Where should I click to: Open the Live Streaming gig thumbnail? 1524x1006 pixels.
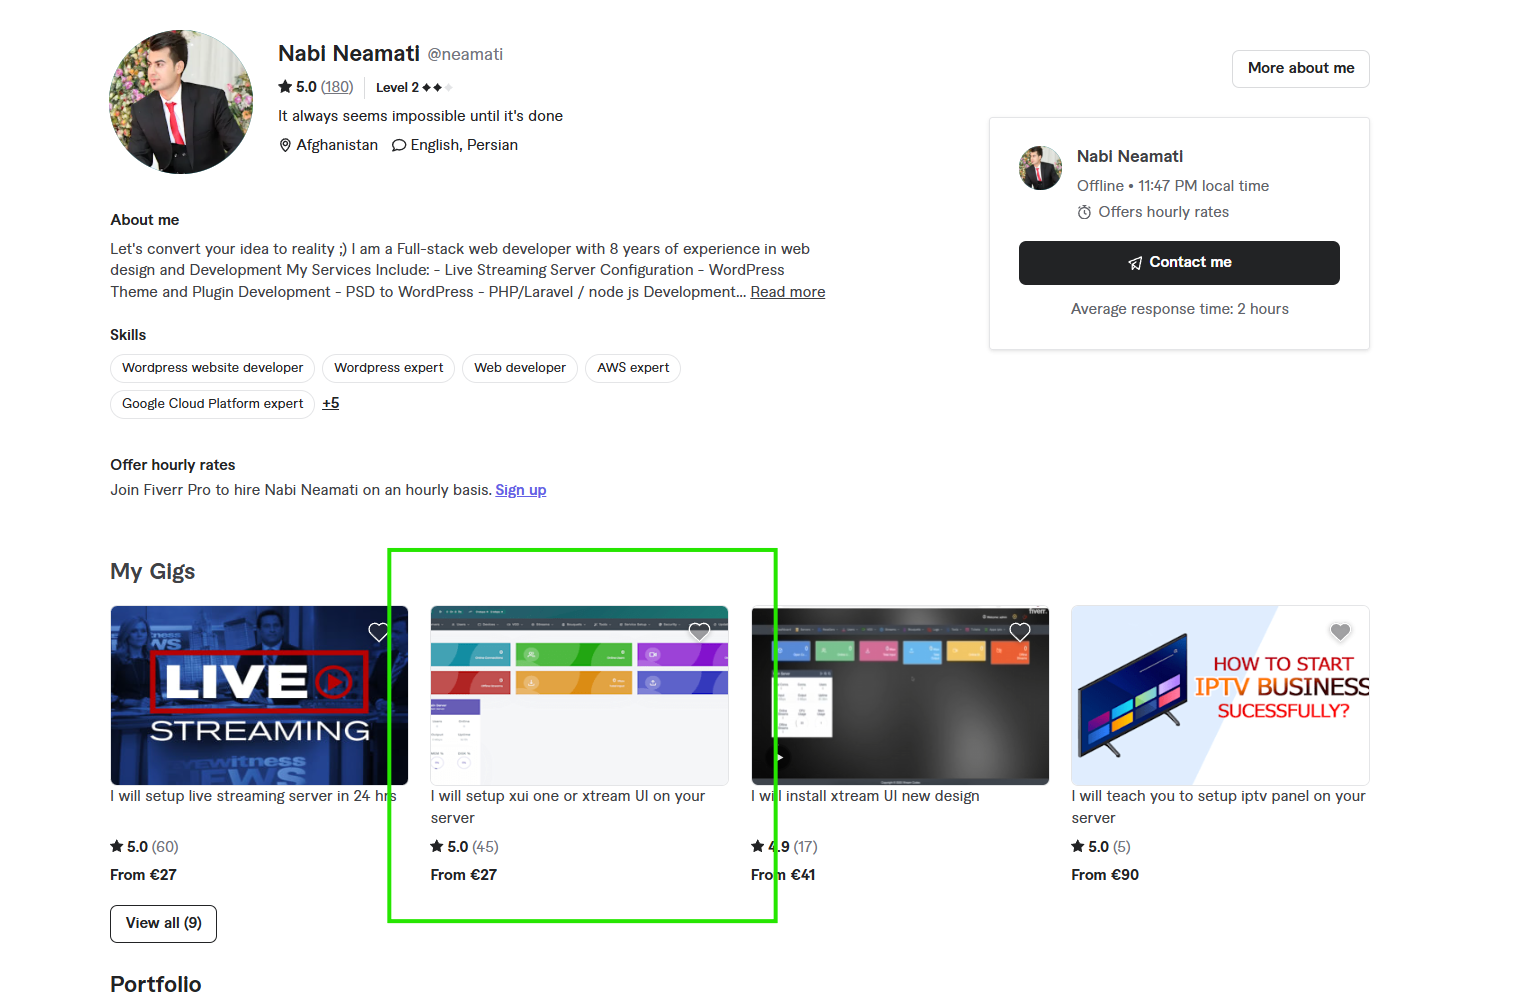tap(259, 695)
